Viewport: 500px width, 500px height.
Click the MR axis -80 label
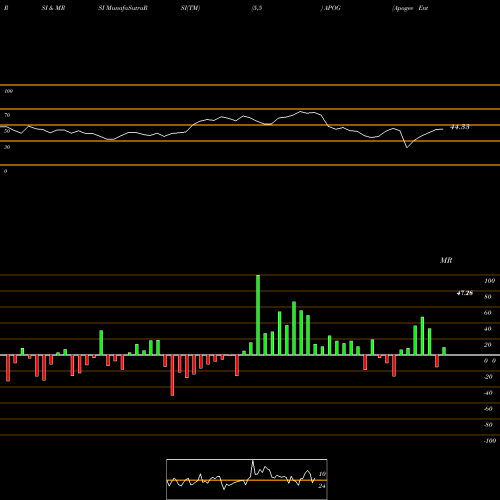[488, 425]
